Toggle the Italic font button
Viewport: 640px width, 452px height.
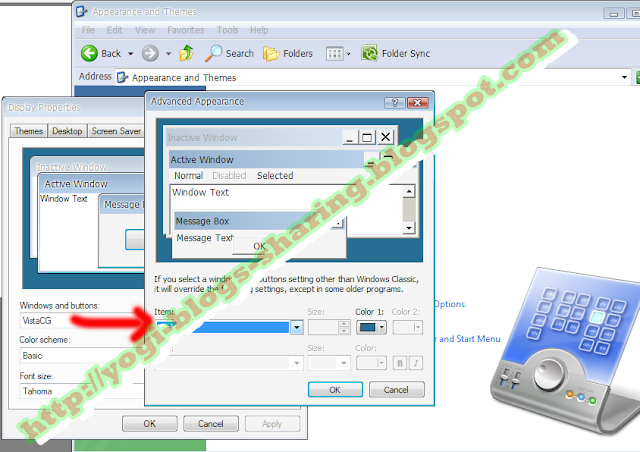coord(416,363)
